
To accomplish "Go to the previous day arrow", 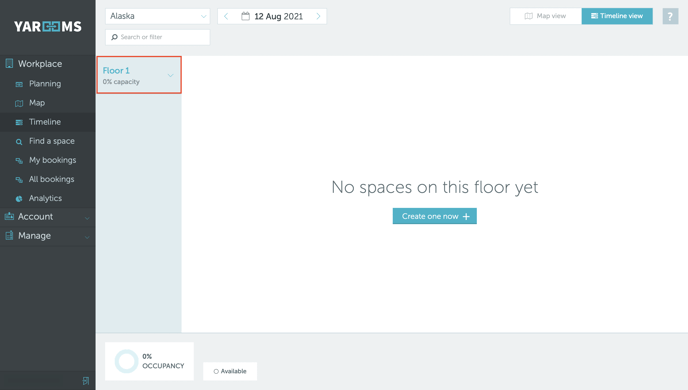I will [x=226, y=16].
